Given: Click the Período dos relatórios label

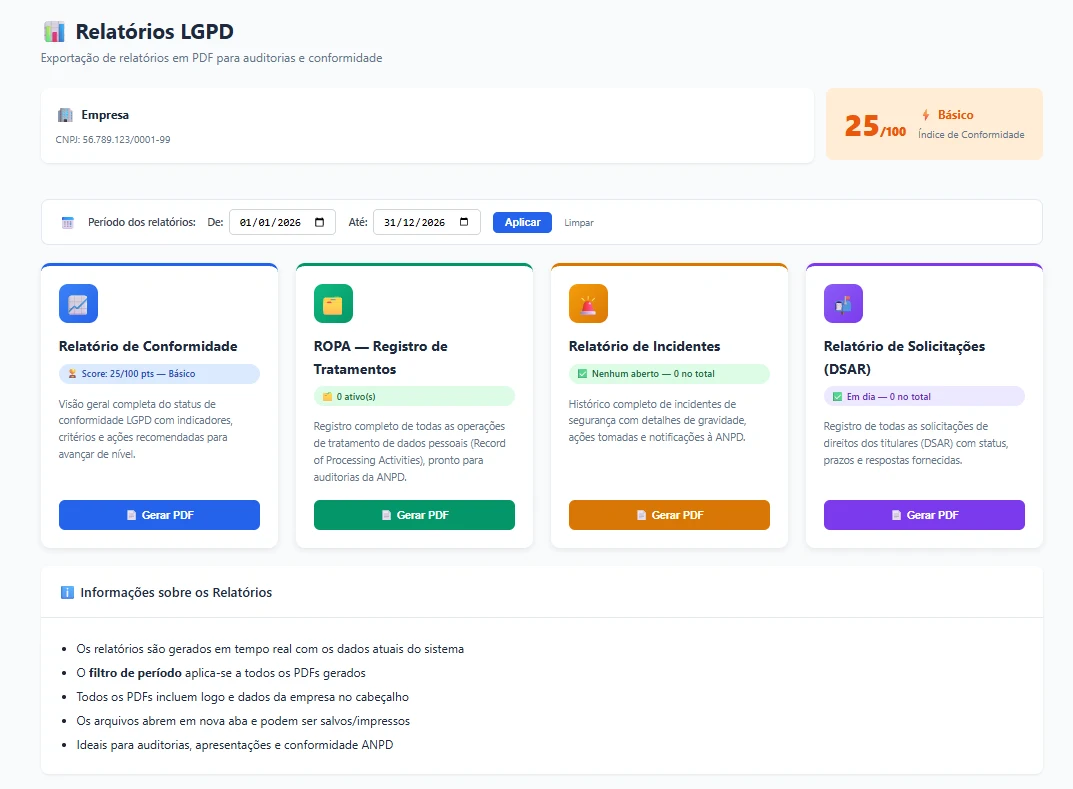Looking at the screenshot, I should pos(142,222).
